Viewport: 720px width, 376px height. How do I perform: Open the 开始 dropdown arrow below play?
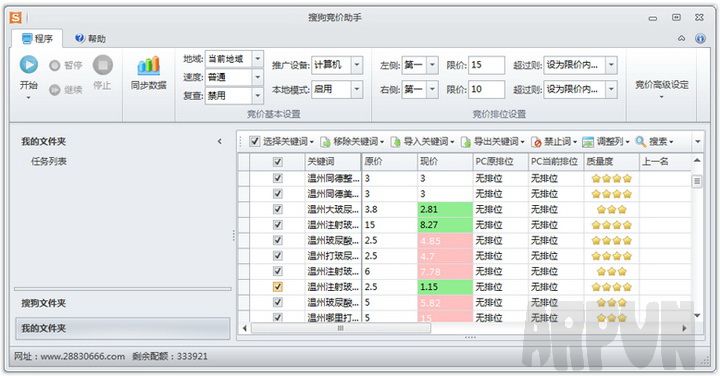[x=28, y=98]
